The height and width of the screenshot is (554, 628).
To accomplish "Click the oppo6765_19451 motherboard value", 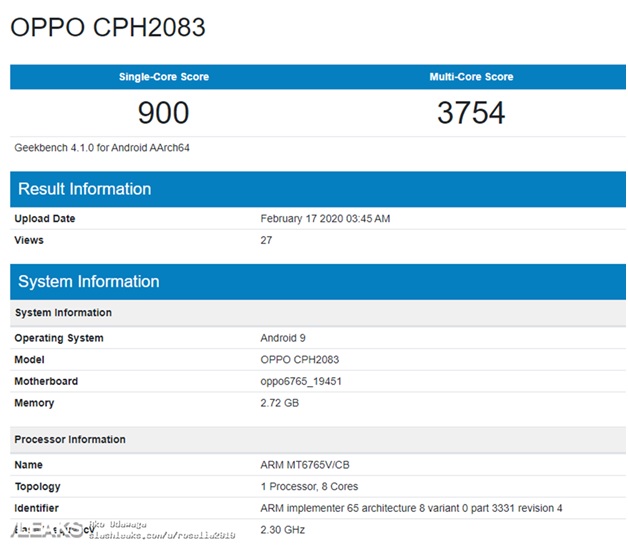I will [x=301, y=381].
